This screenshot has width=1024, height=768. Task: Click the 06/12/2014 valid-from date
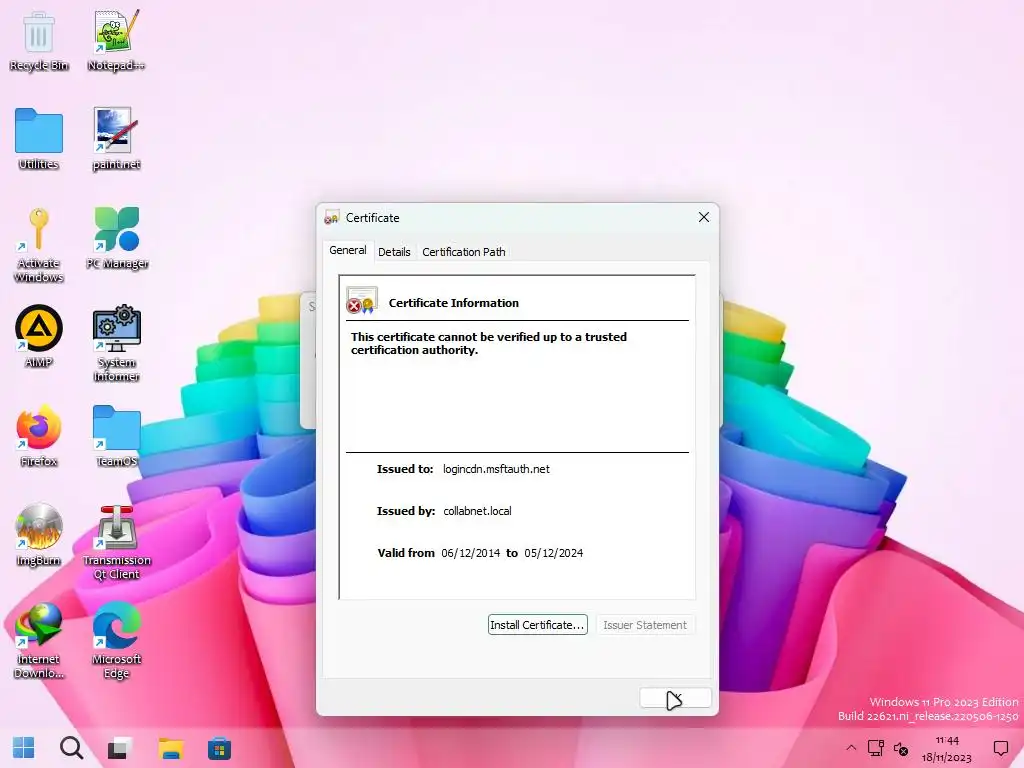[x=470, y=553]
